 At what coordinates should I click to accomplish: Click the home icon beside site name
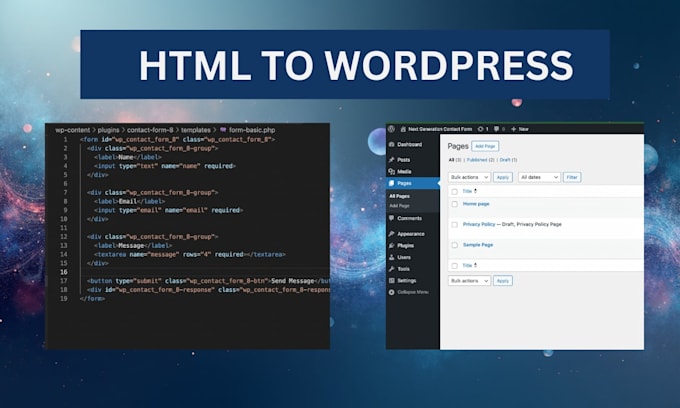pos(403,129)
